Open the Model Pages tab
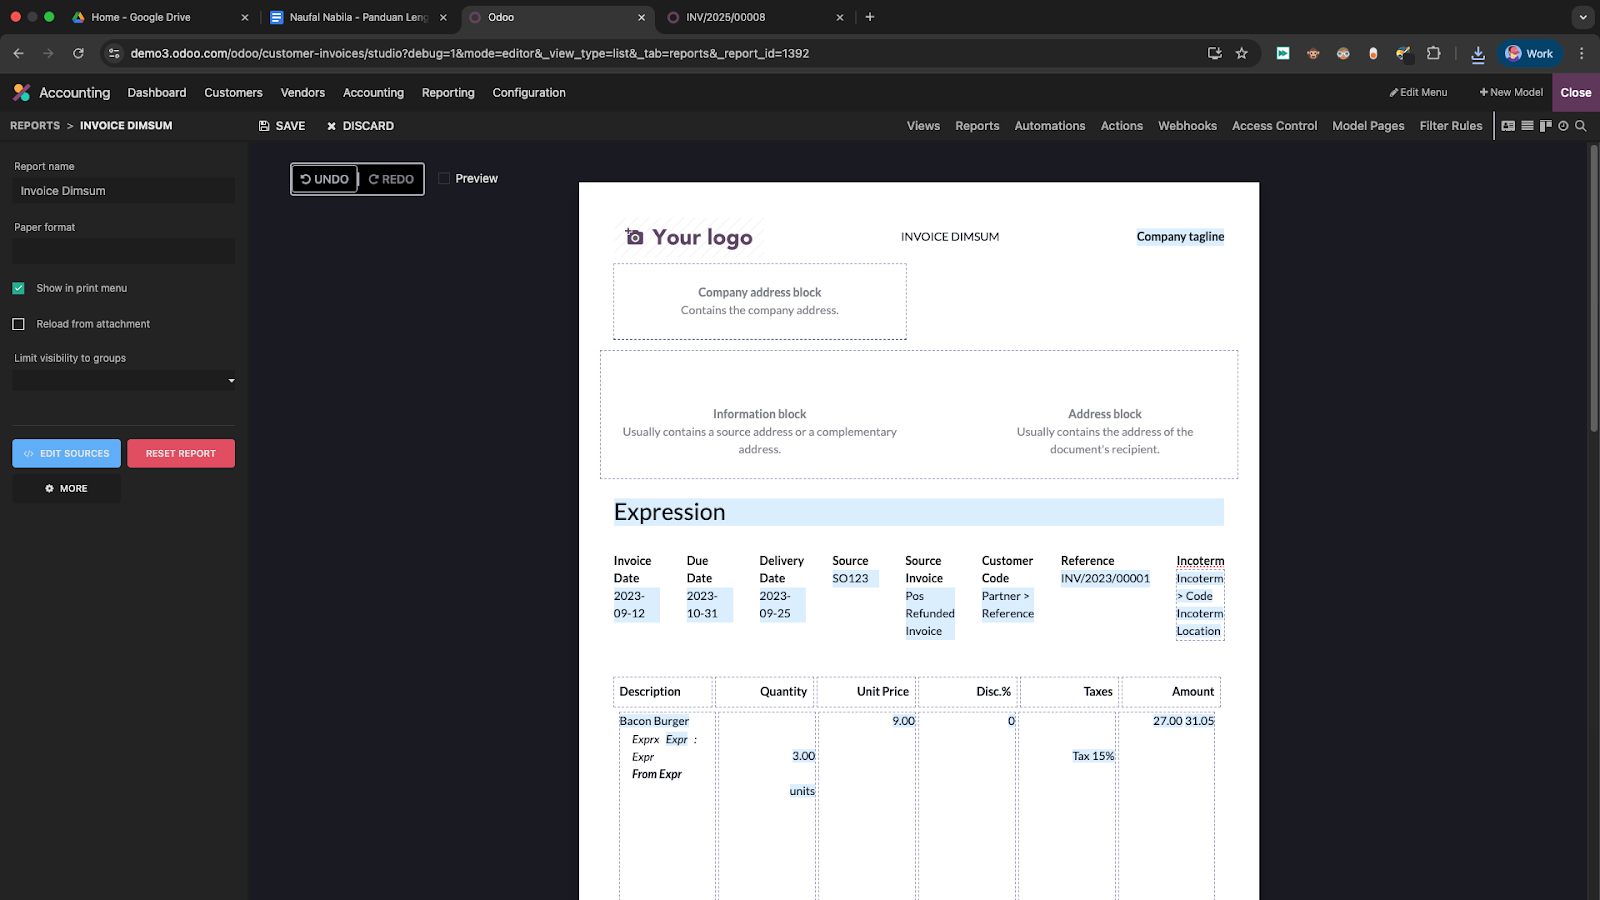This screenshot has height=900, width=1600. coord(1368,126)
